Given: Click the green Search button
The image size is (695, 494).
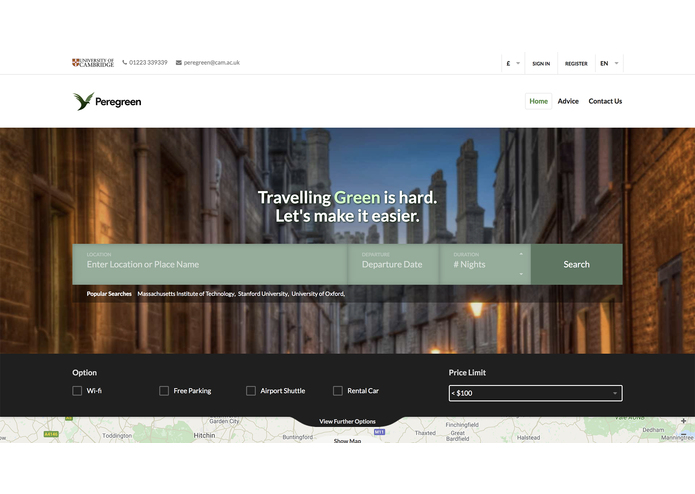Looking at the screenshot, I should 577,265.
